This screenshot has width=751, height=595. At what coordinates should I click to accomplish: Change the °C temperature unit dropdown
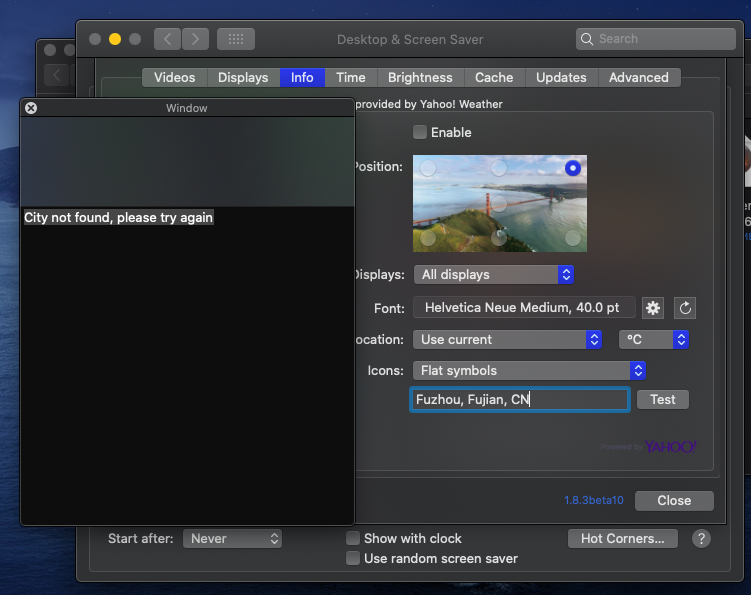coord(654,340)
